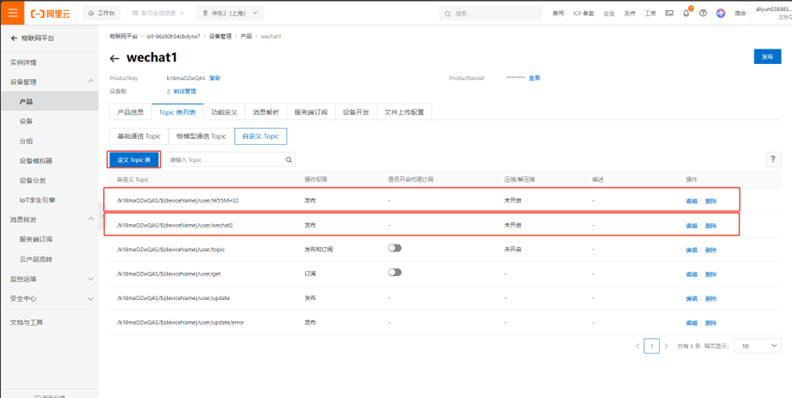Toggle proxy subscription for /user/get
792x398 pixels.
point(394,272)
